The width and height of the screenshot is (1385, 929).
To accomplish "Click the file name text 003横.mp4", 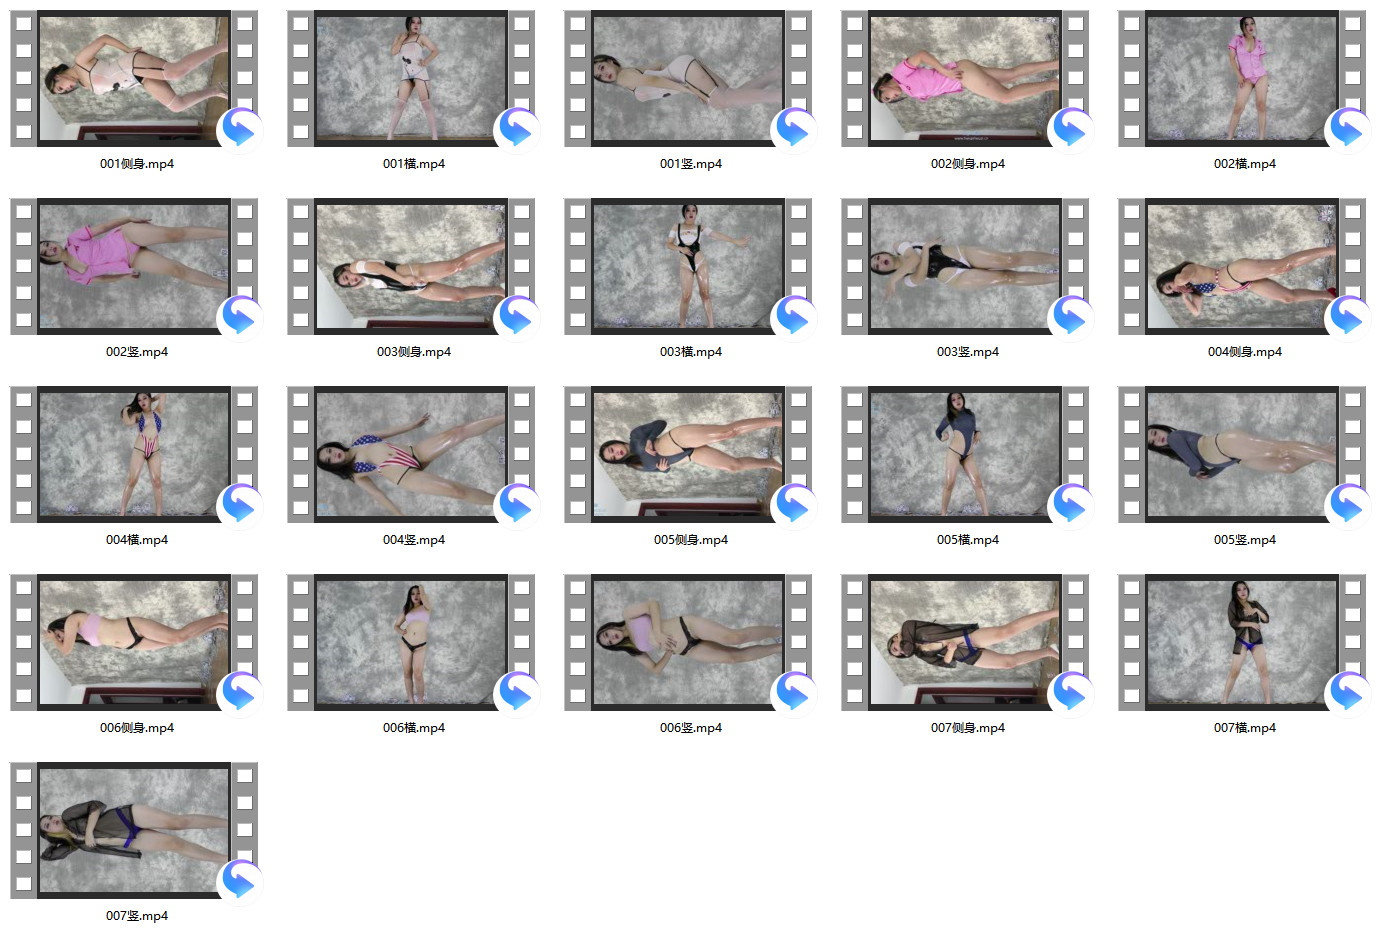I will tap(691, 352).
